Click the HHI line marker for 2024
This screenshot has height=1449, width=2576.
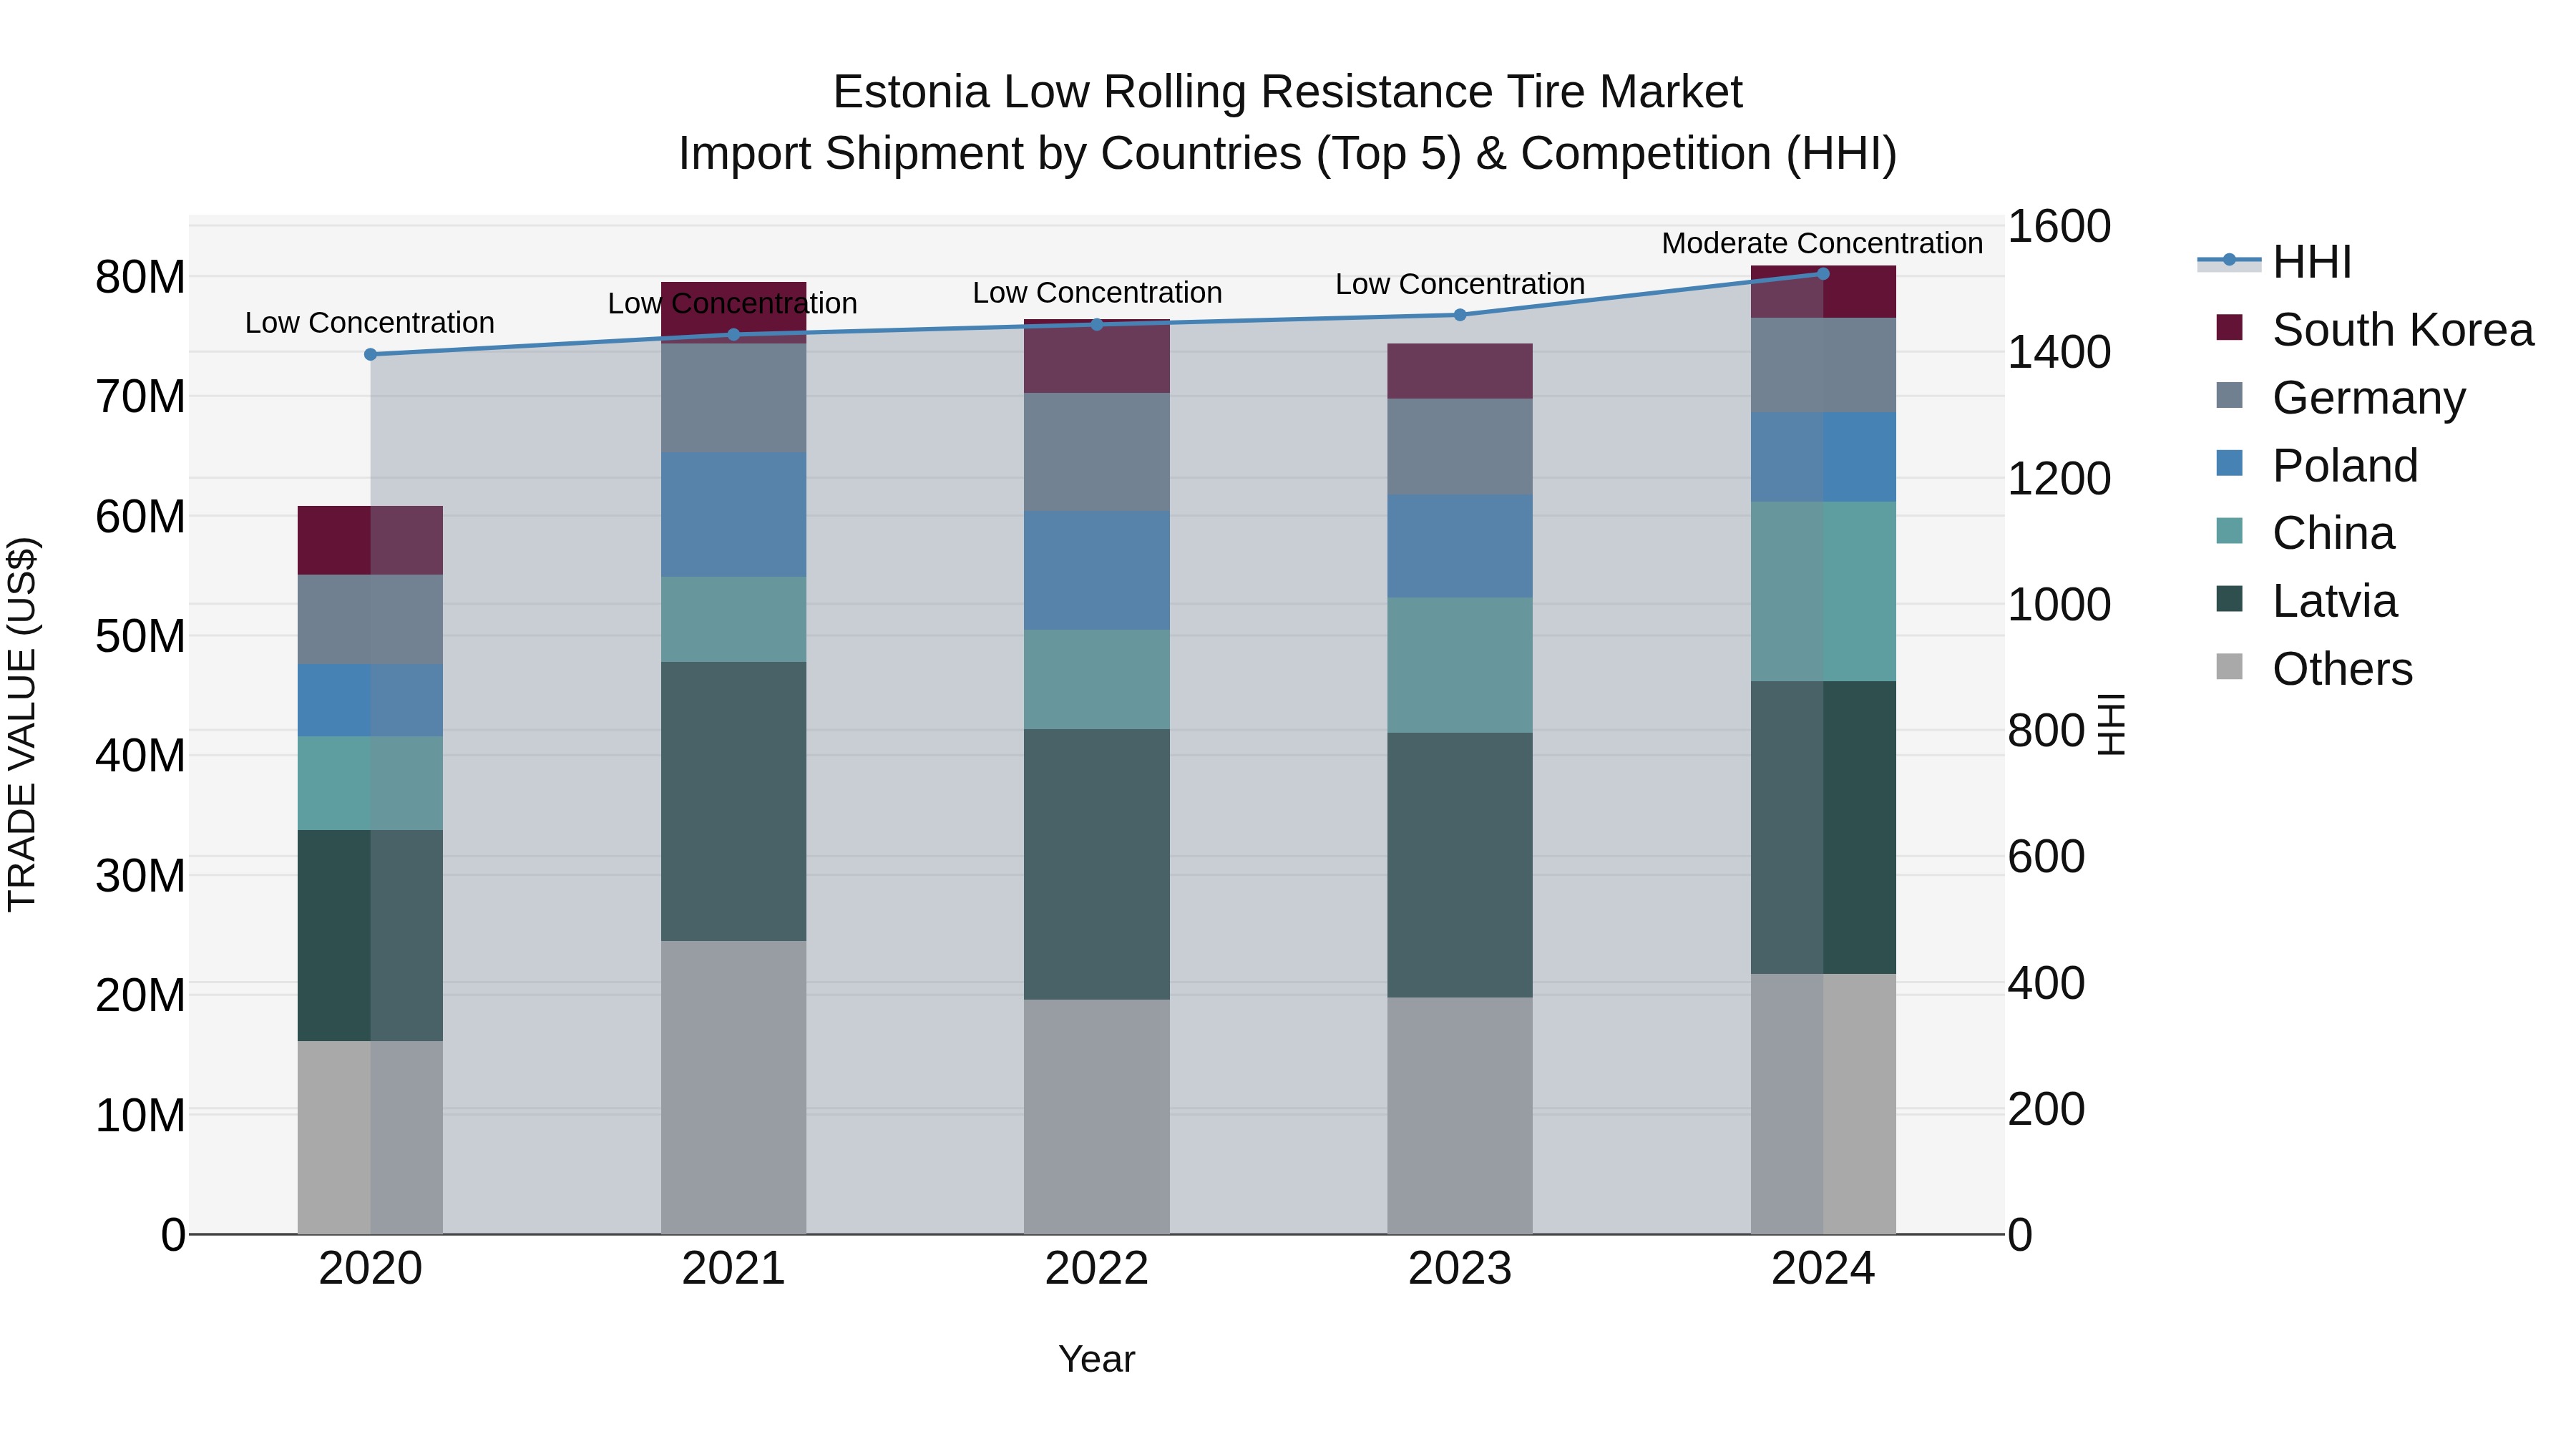[1823, 274]
